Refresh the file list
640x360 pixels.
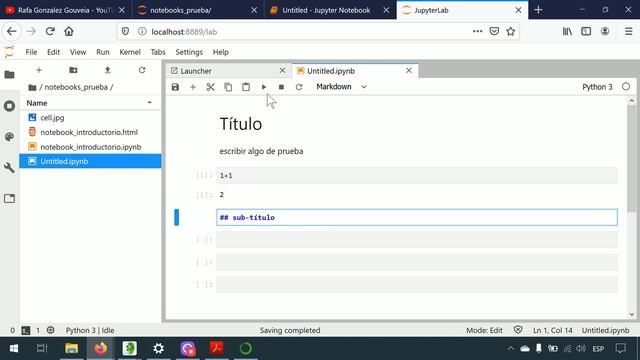point(142,70)
